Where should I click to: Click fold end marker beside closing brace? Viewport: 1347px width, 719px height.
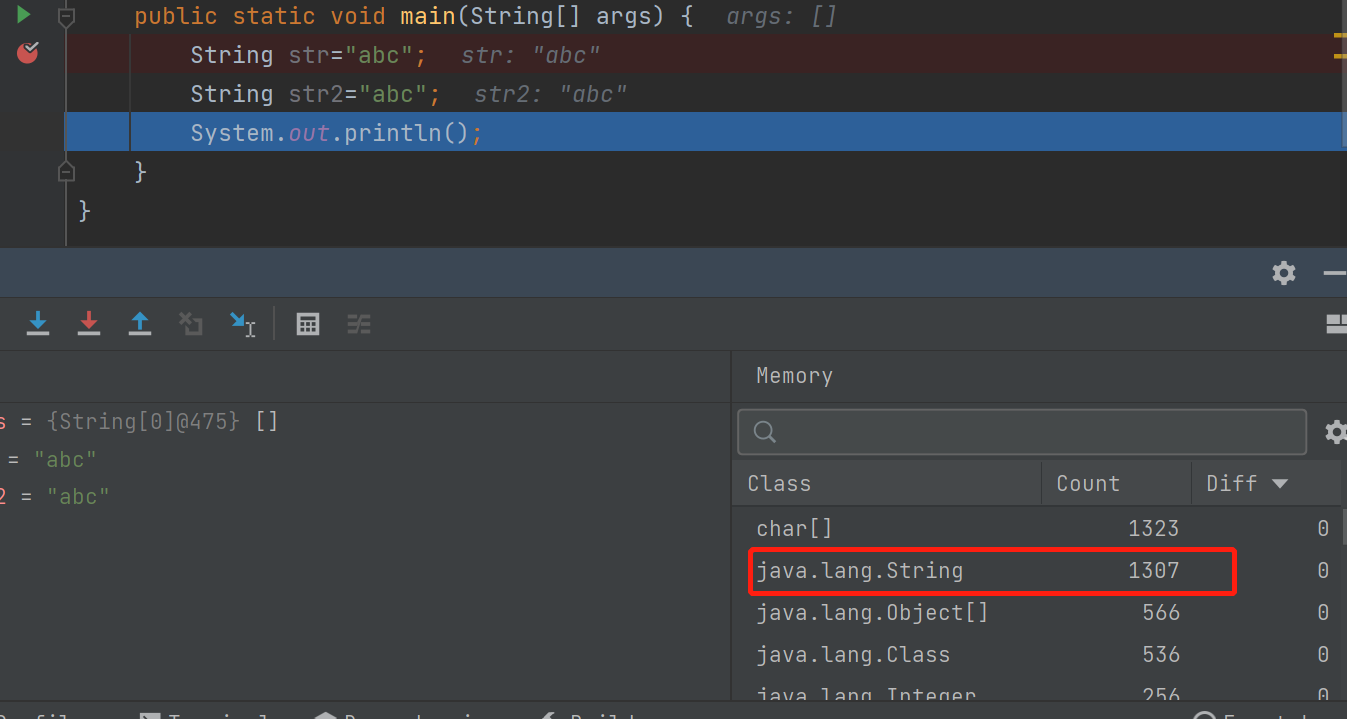tap(66, 172)
